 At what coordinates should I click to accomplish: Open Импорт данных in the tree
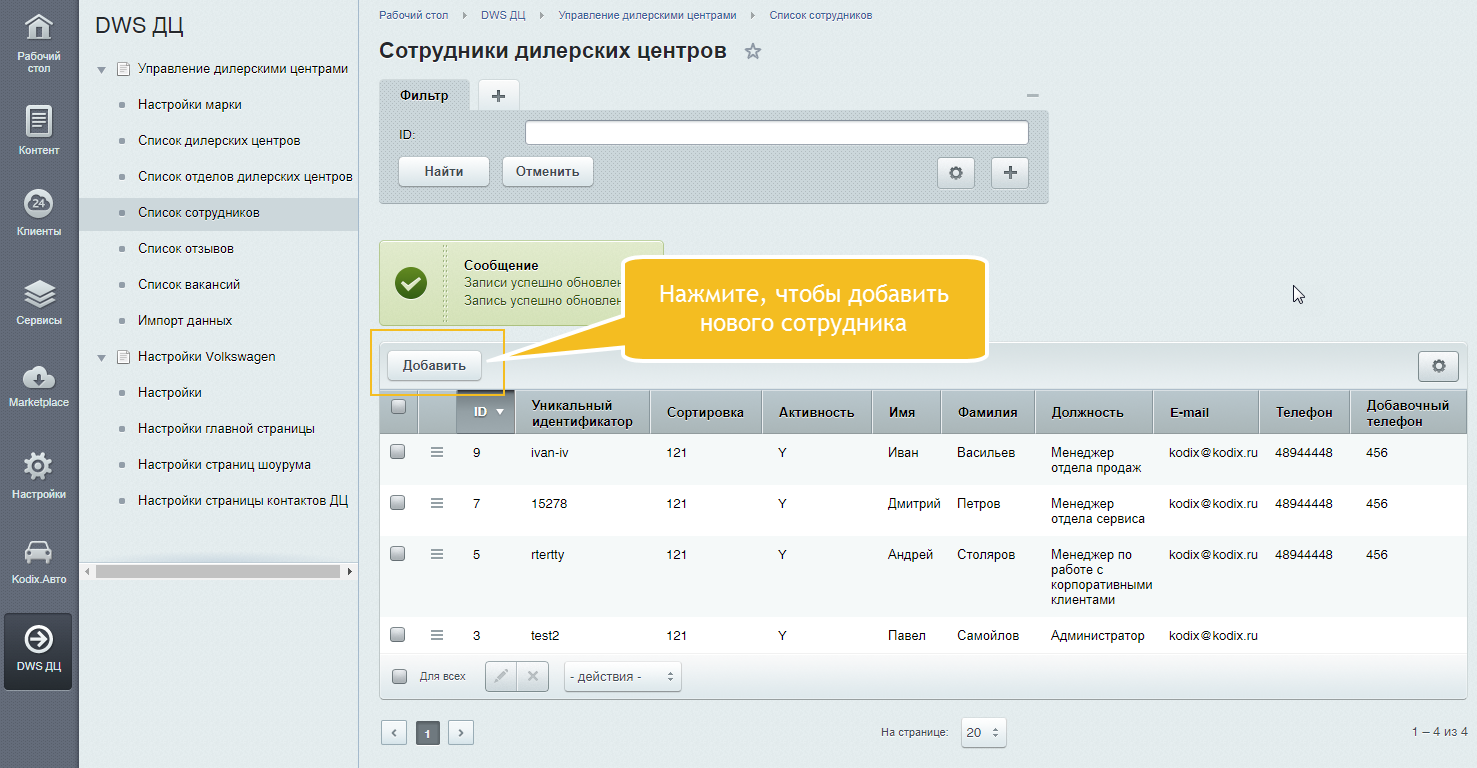pyautogui.click(x=185, y=321)
